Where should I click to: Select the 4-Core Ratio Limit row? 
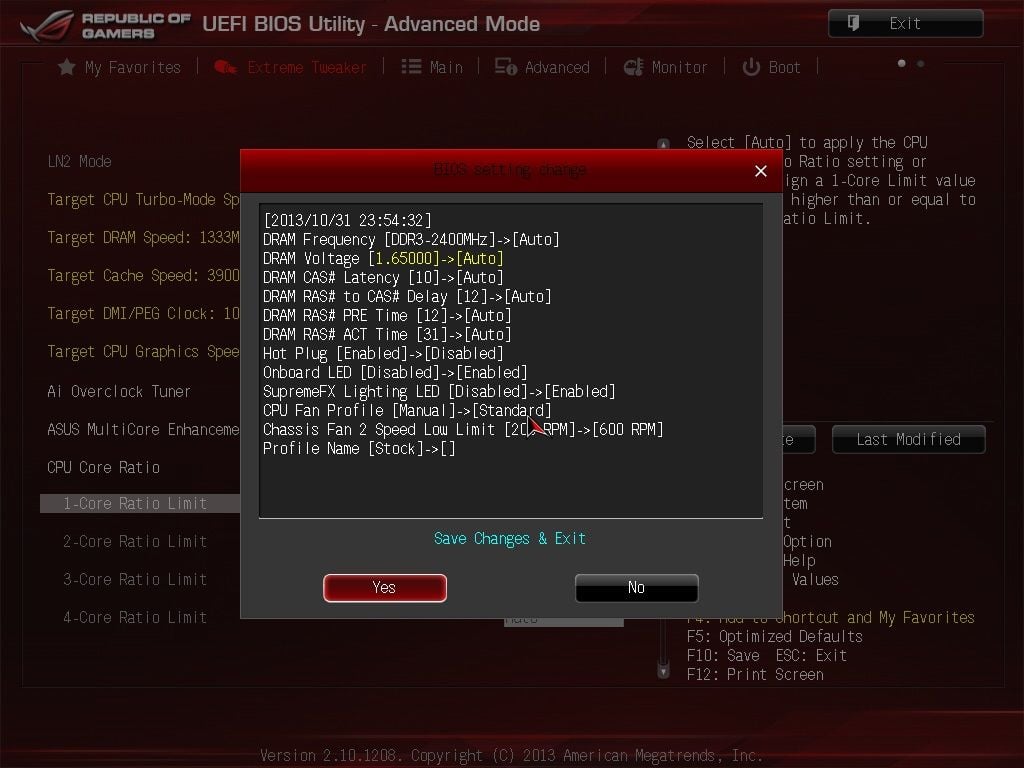135,617
